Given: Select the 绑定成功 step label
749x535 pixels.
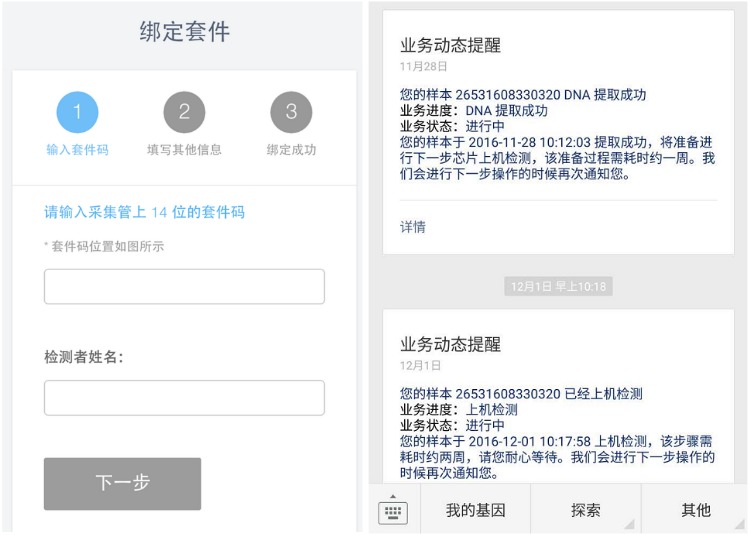Looking at the screenshot, I should pos(291,150).
